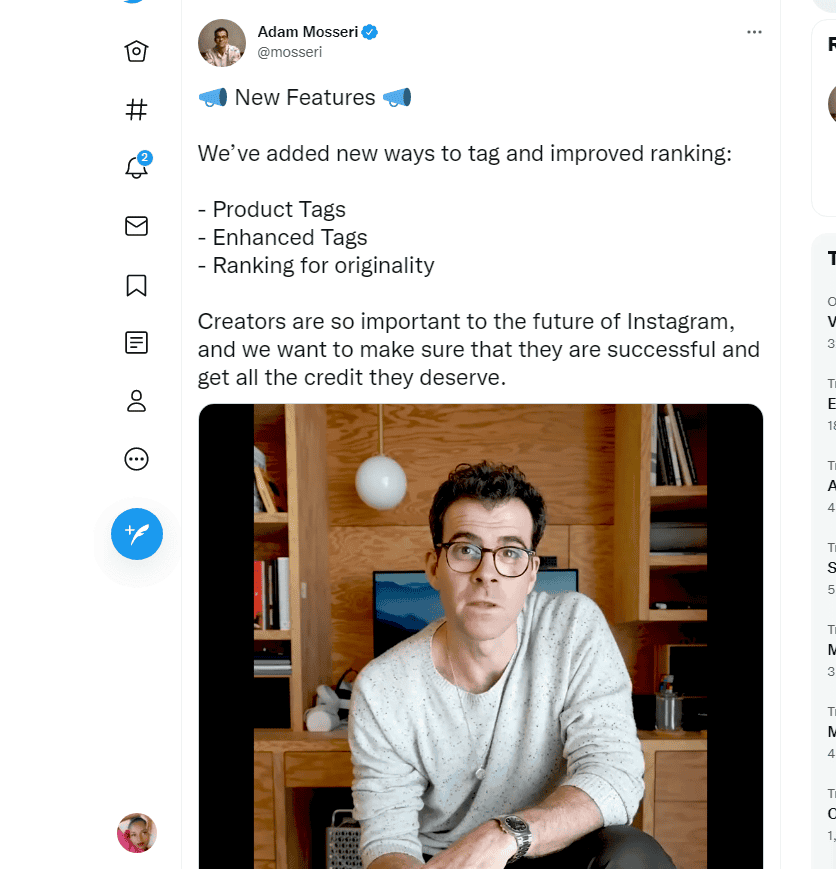Open Bookmarks from the sidebar
Image resolution: width=836 pixels, height=869 pixels.
137,285
